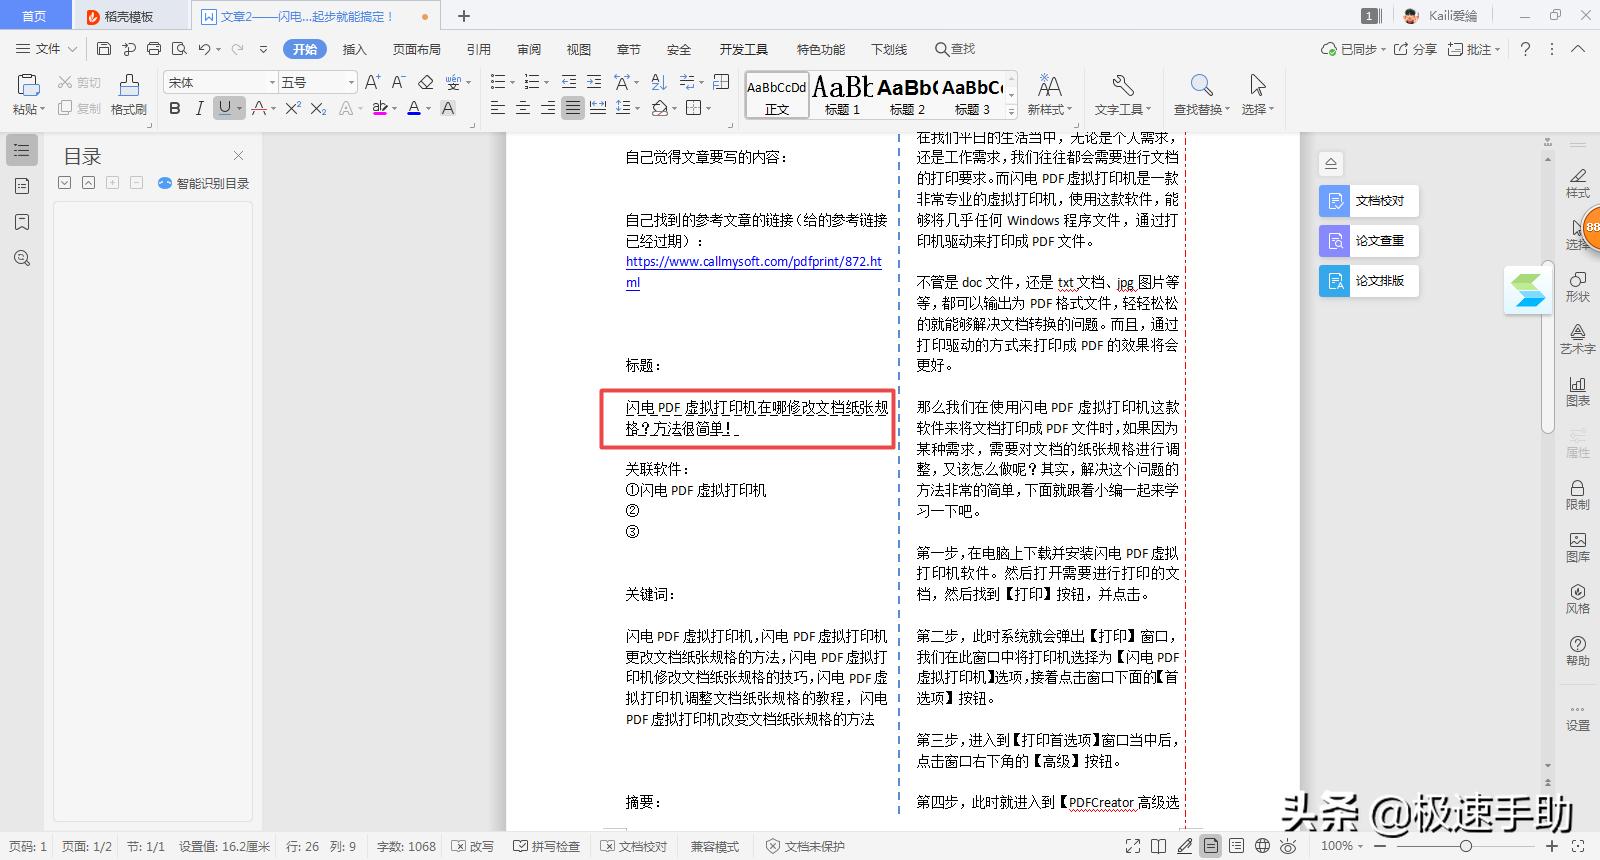Decrease font size with A- icon
This screenshot has width=1600, height=860.
coord(398,82)
